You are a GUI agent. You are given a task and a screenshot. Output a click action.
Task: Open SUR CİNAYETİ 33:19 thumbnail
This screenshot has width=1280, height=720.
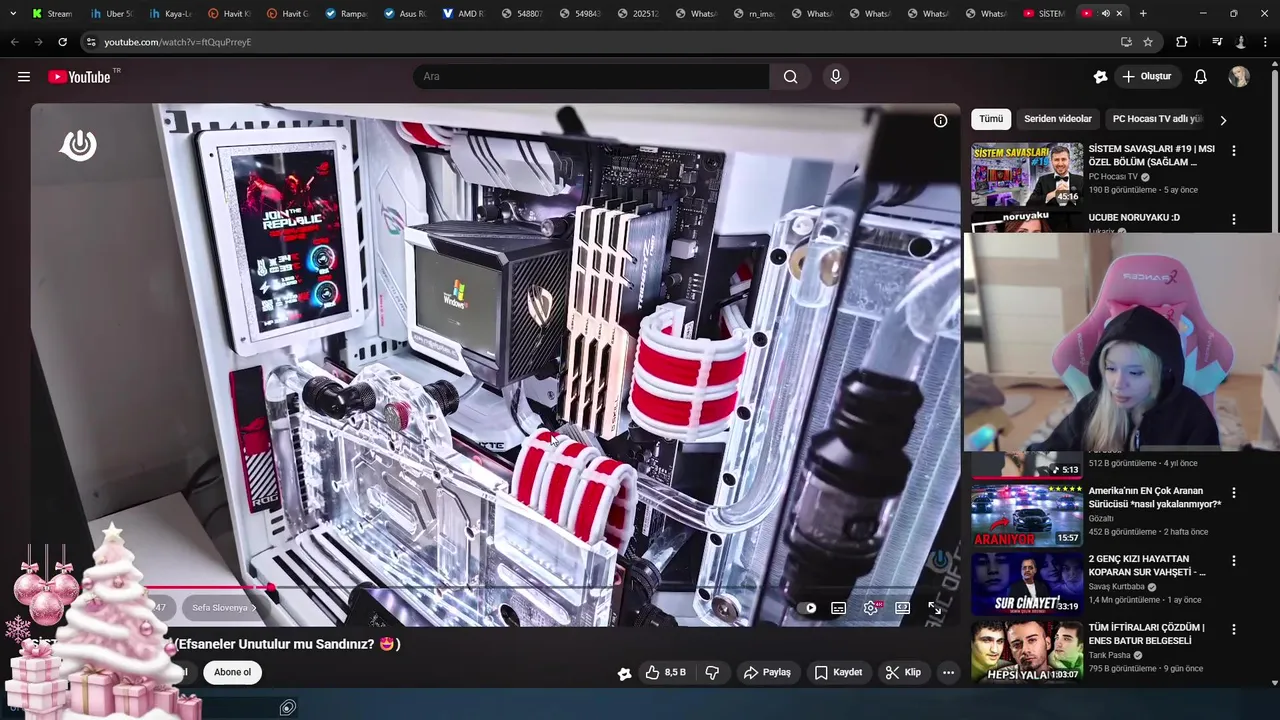(1027, 583)
